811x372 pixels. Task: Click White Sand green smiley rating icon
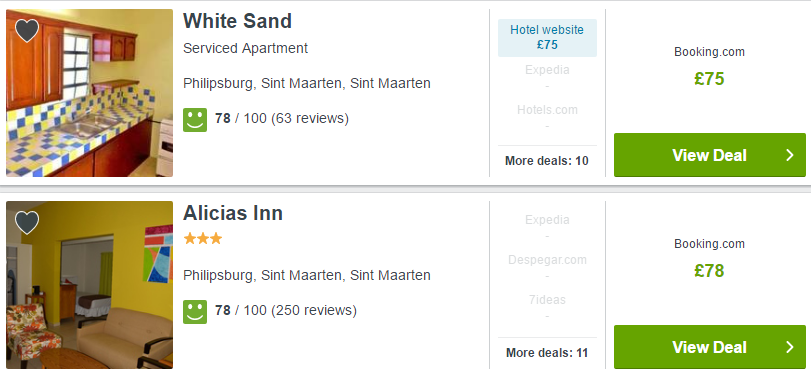point(195,120)
